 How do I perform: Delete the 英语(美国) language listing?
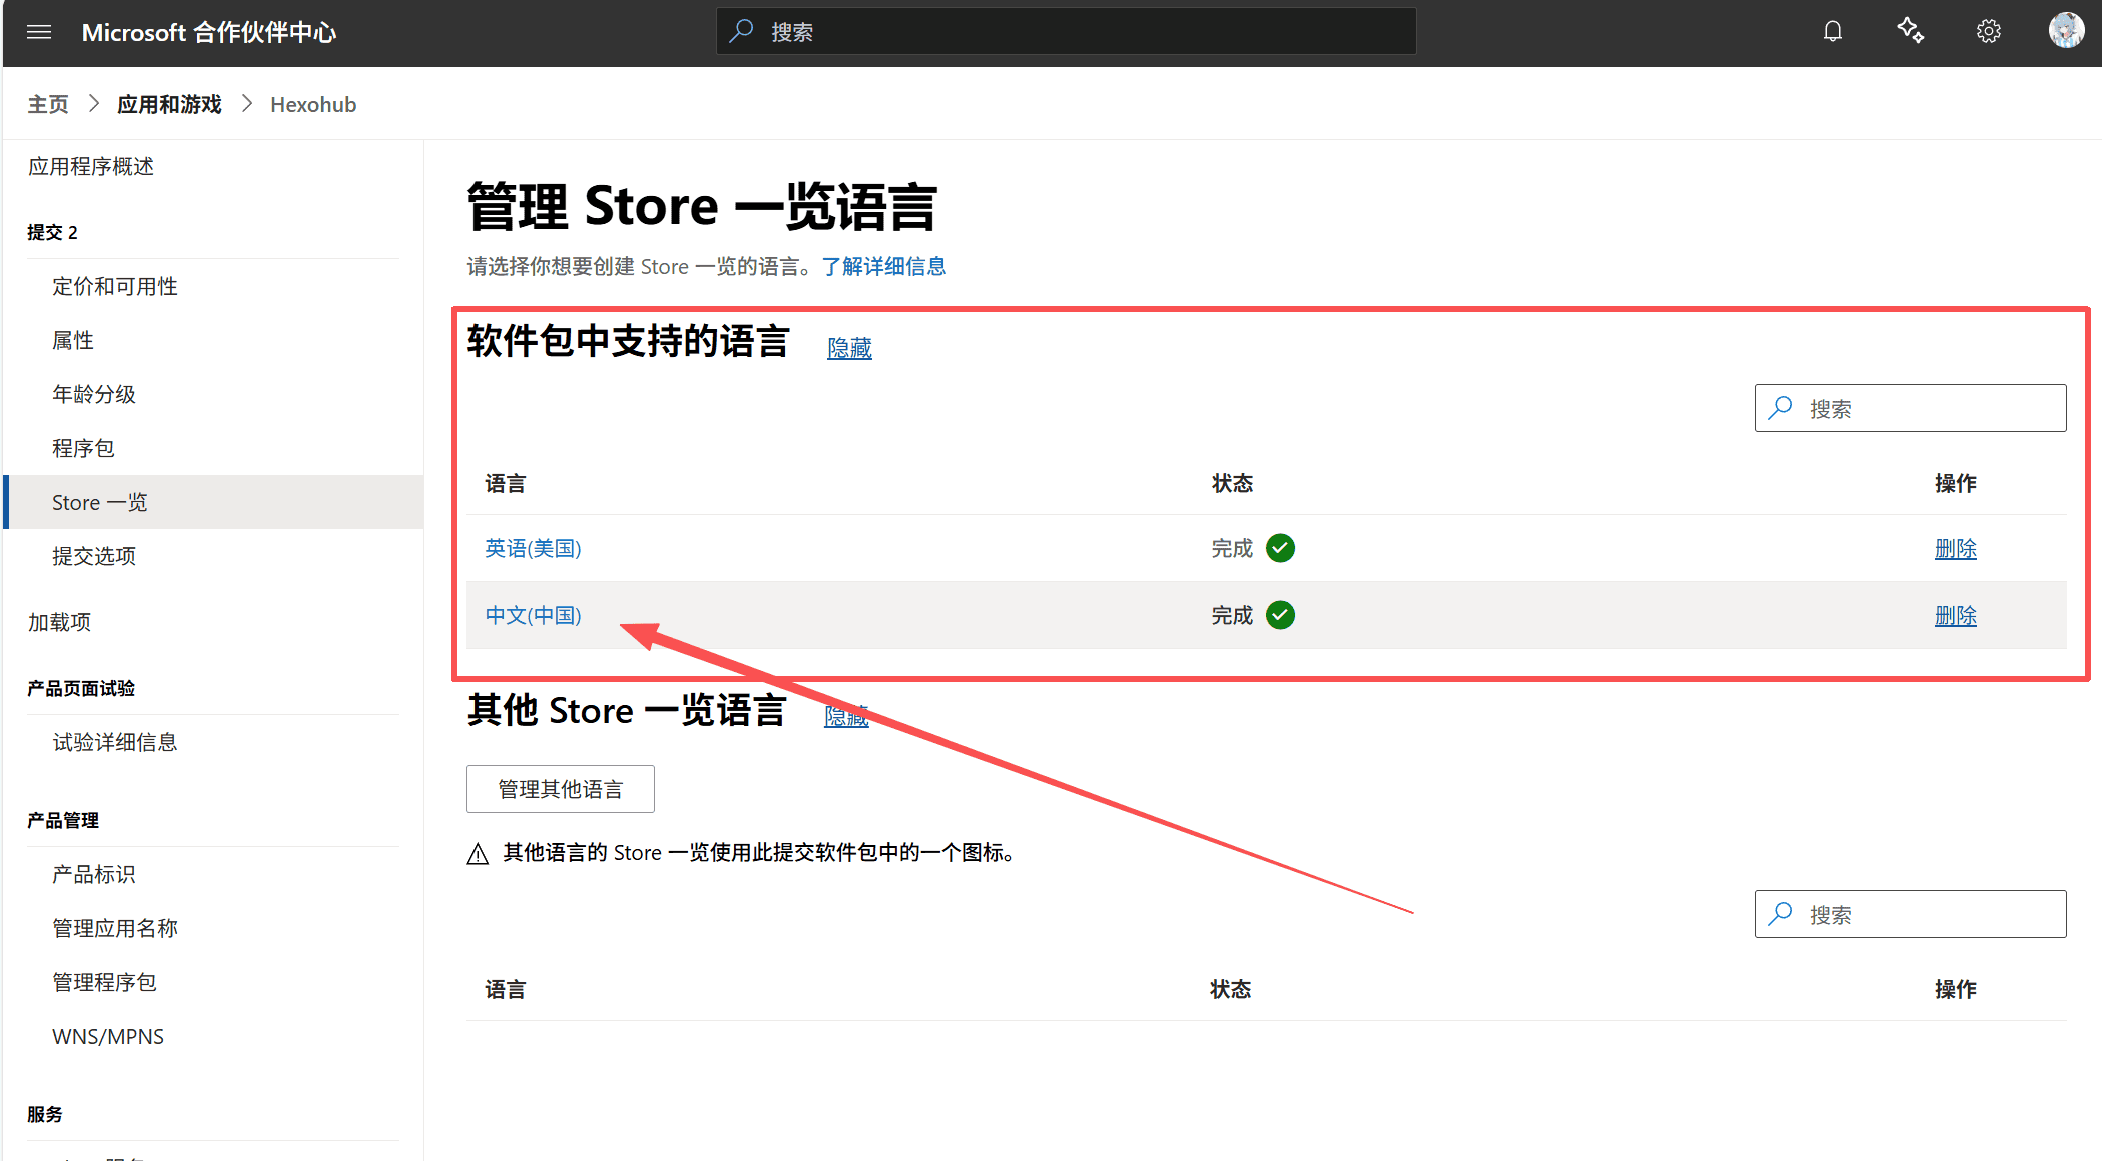[x=1955, y=548]
